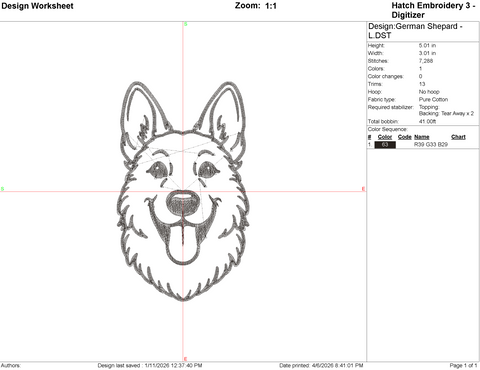Click the Design:German Shepard - L.DST name
480x370 pixels.
click(415, 31)
